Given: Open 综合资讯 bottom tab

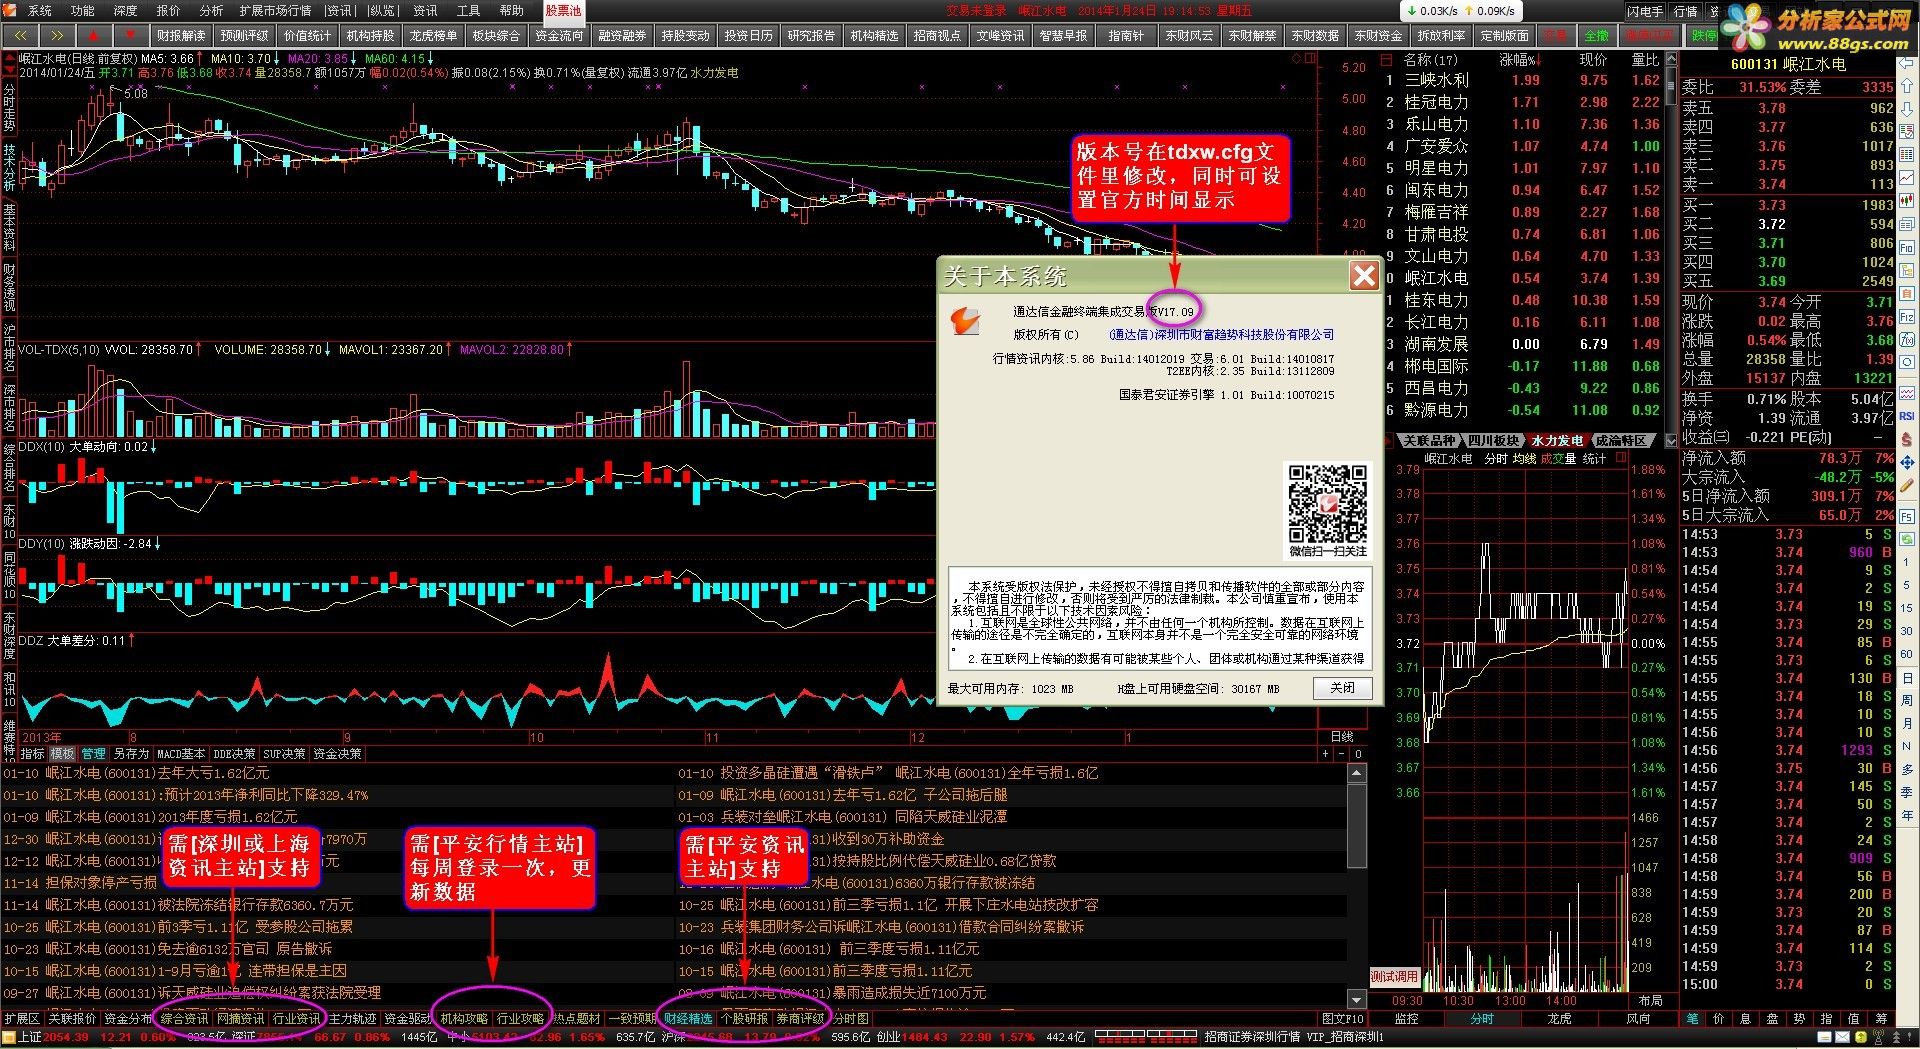Looking at the screenshot, I should point(184,1019).
